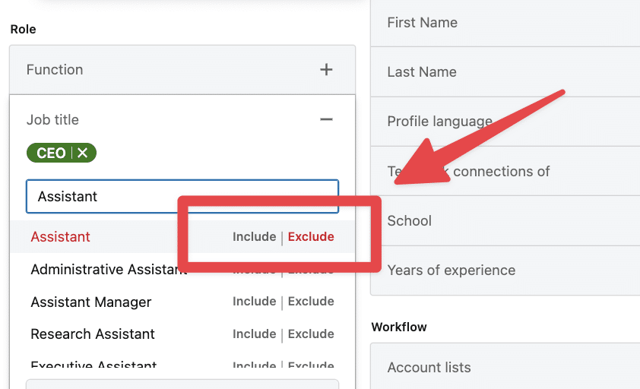Click the Assistant job title input field

pyautogui.click(x=182, y=196)
